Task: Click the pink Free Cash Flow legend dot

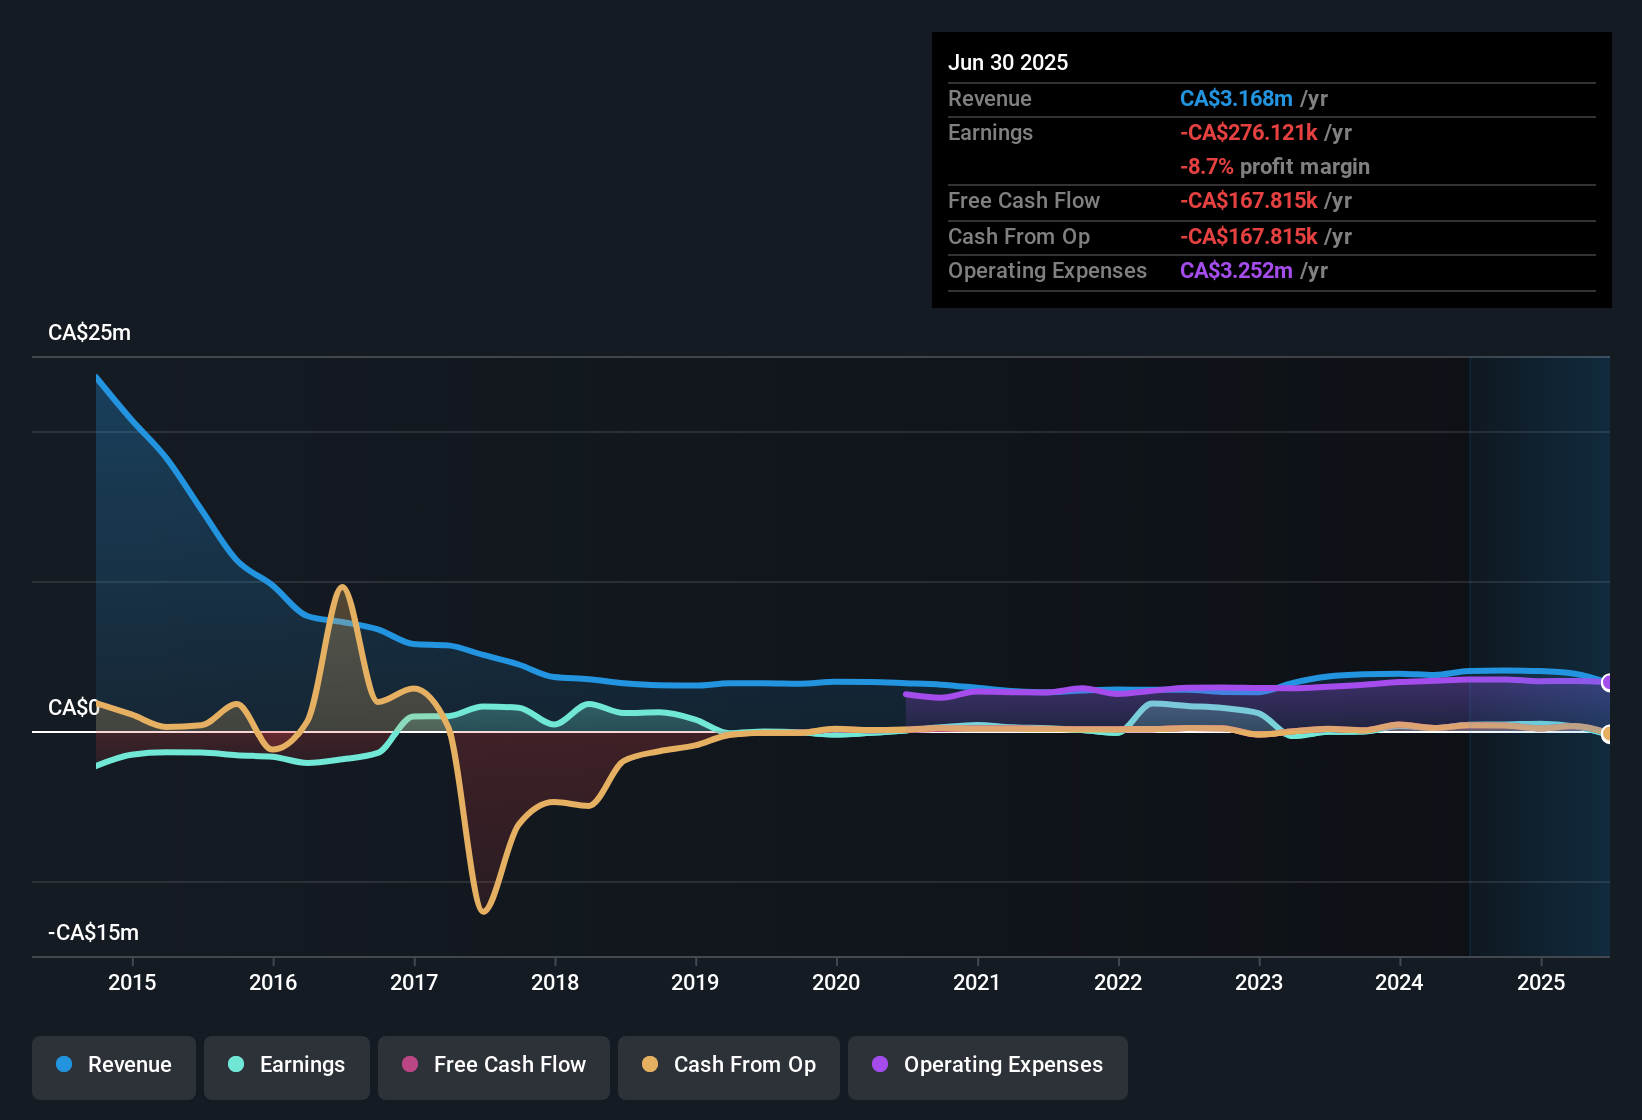Action: [x=410, y=1064]
